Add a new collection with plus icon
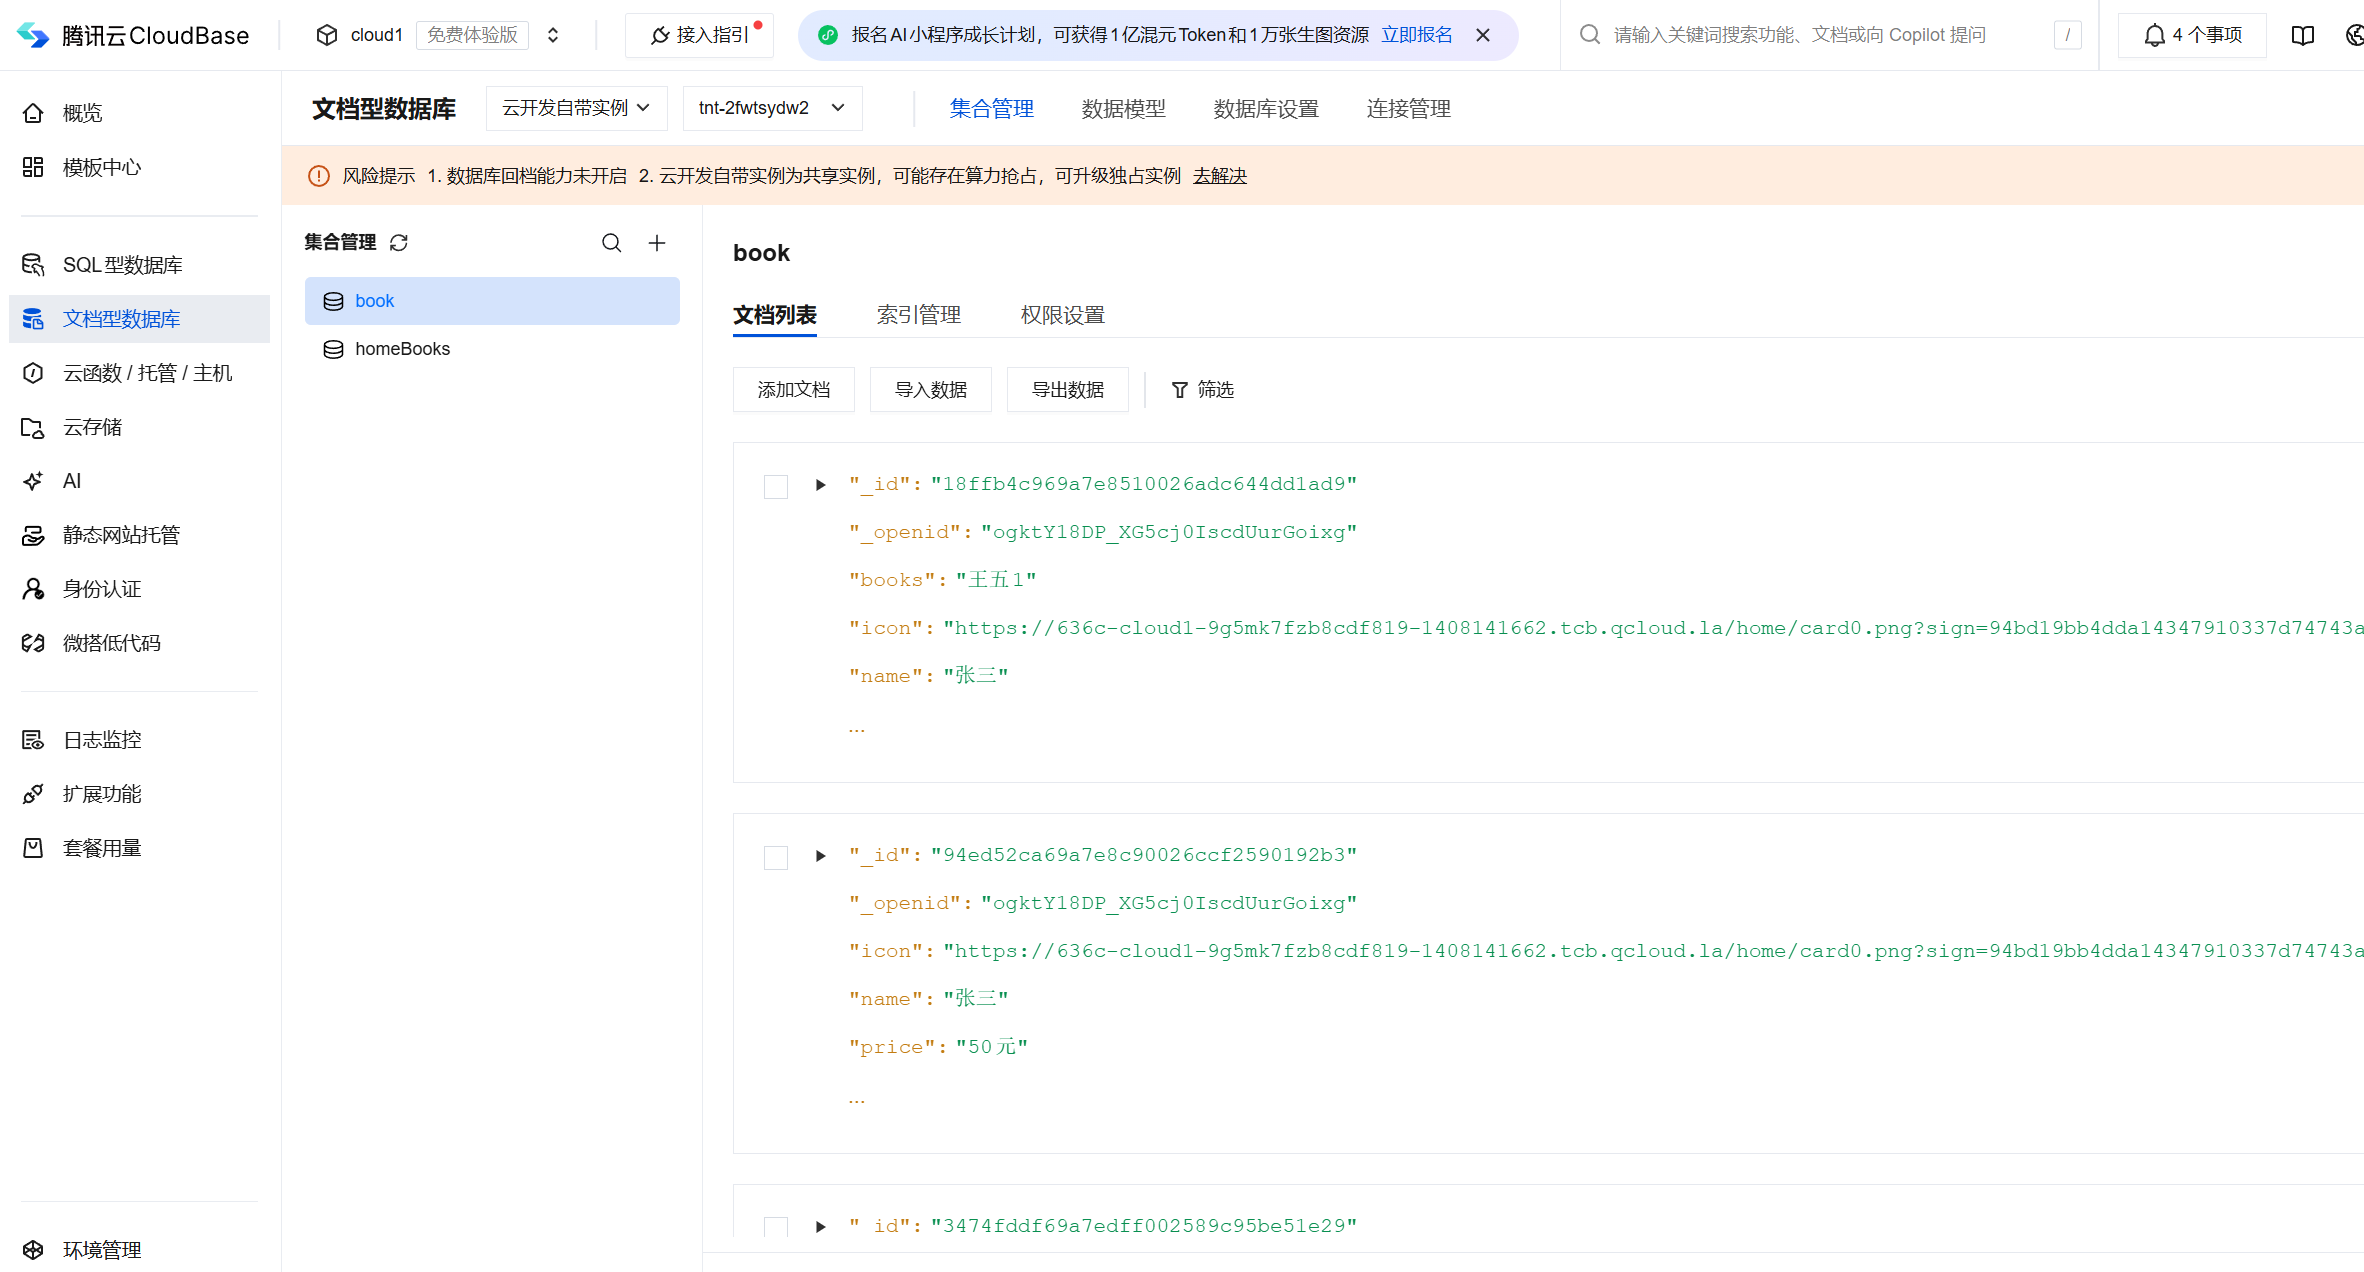This screenshot has width=2364, height=1272. (657, 243)
